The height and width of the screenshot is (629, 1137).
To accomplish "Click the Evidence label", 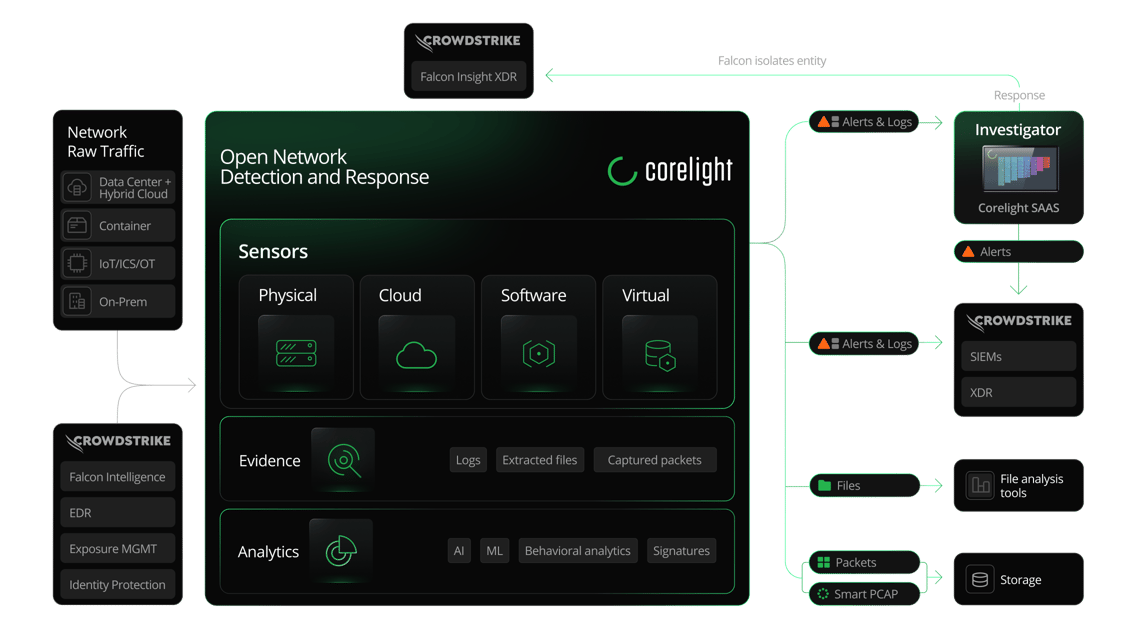I will tap(270, 461).
